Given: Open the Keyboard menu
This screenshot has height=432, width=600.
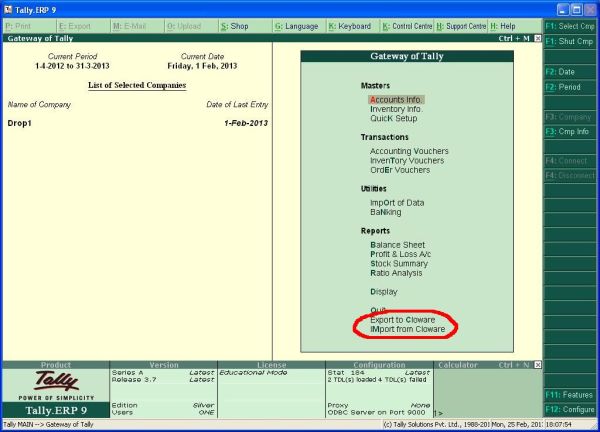Looking at the screenshot, I should point(350,26).
